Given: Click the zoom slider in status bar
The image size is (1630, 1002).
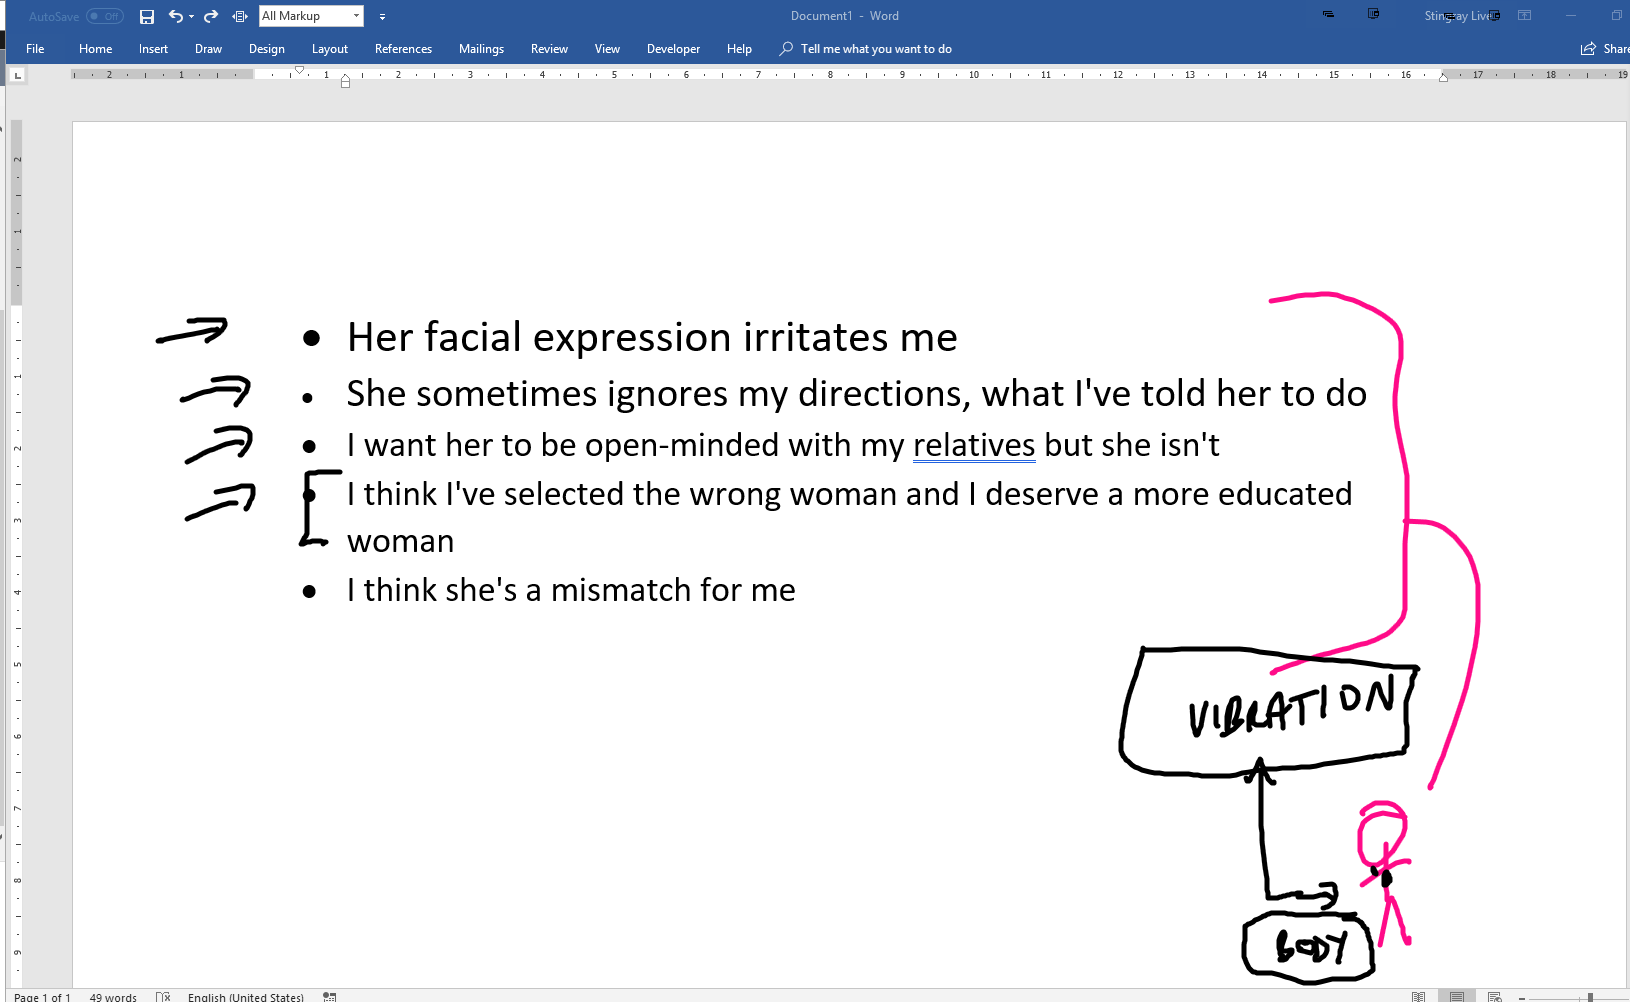Looking at the screenshot, I should (x=1590, y=997).
